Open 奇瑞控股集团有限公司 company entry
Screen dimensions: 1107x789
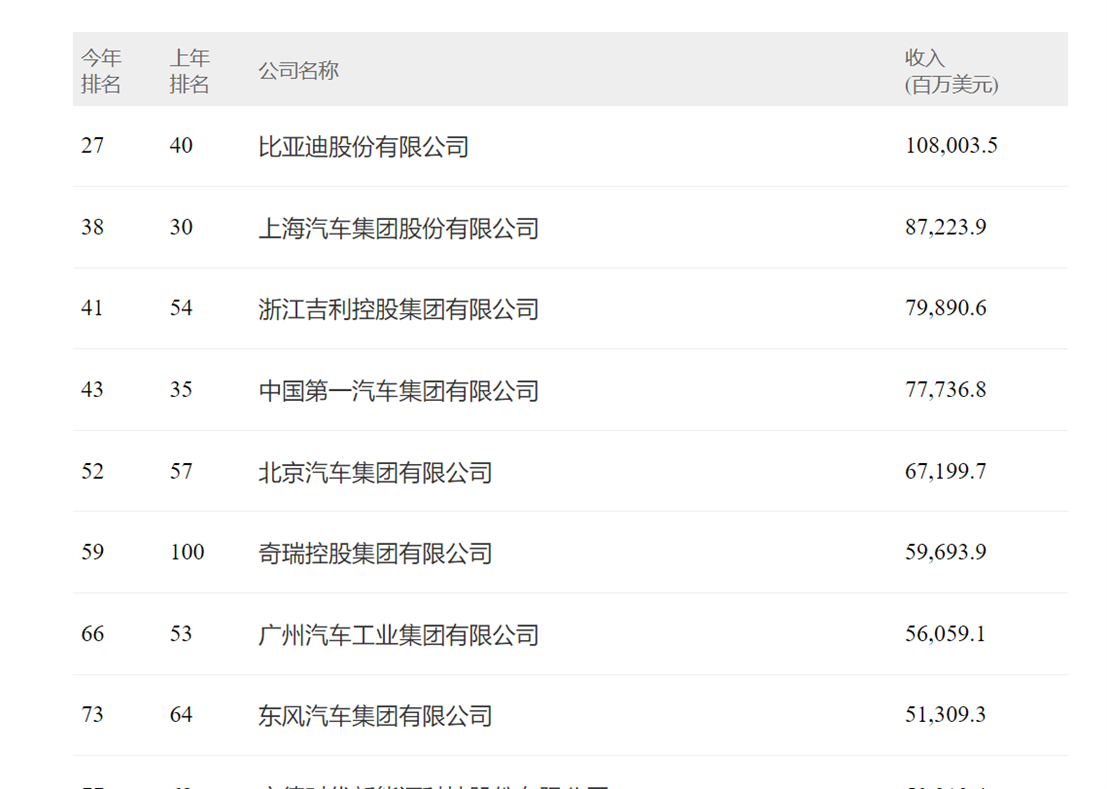coord(376,553)
